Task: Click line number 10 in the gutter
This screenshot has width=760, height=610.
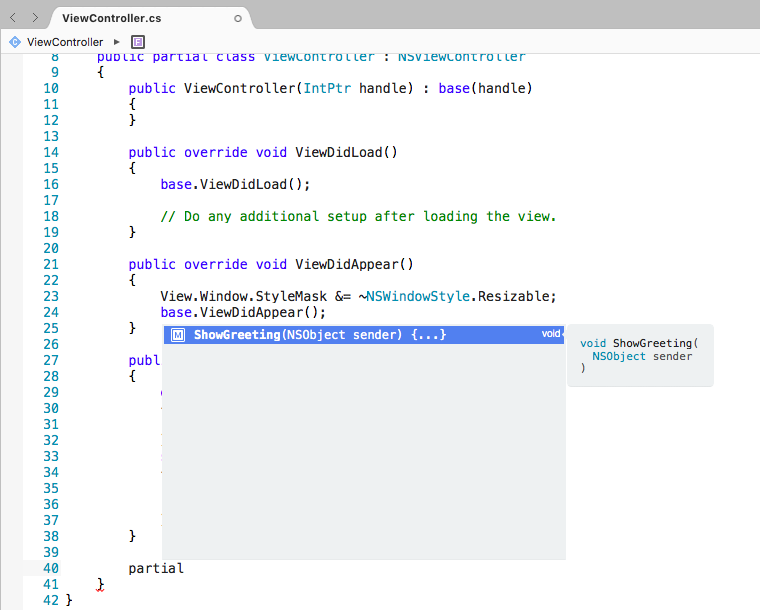Action: coord(51,89)
